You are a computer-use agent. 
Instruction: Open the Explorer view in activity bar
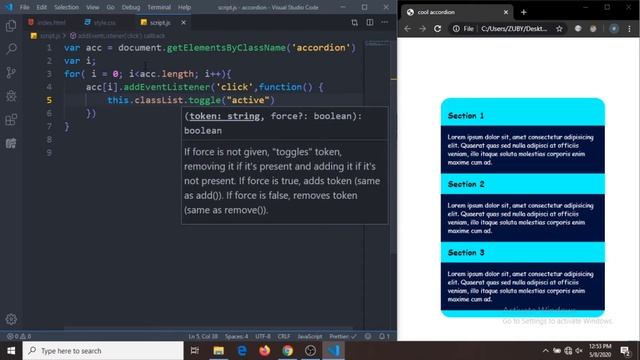11,26
